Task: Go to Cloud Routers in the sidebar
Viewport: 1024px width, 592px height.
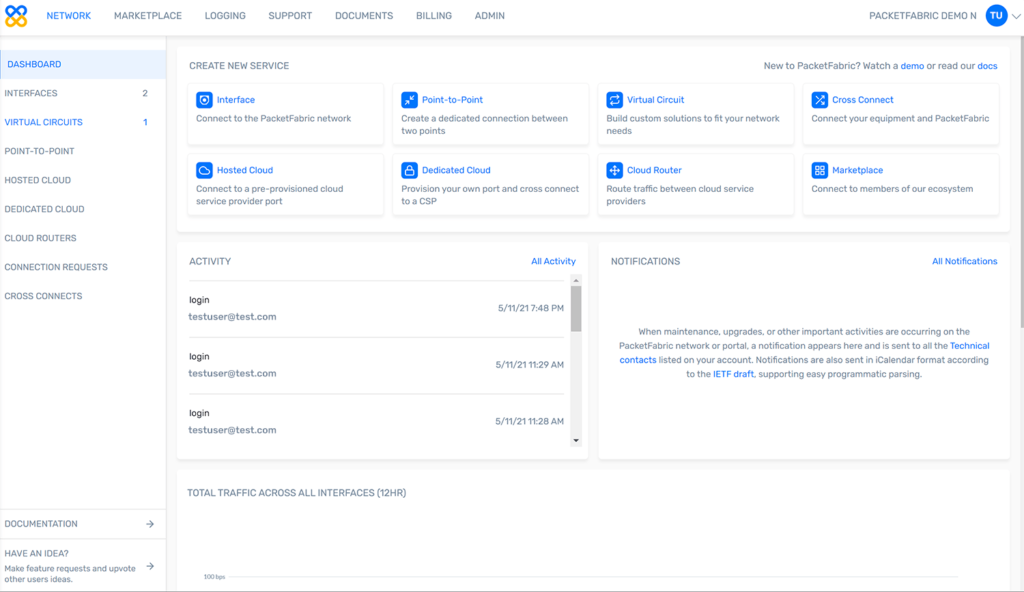Action: [83, 238]
